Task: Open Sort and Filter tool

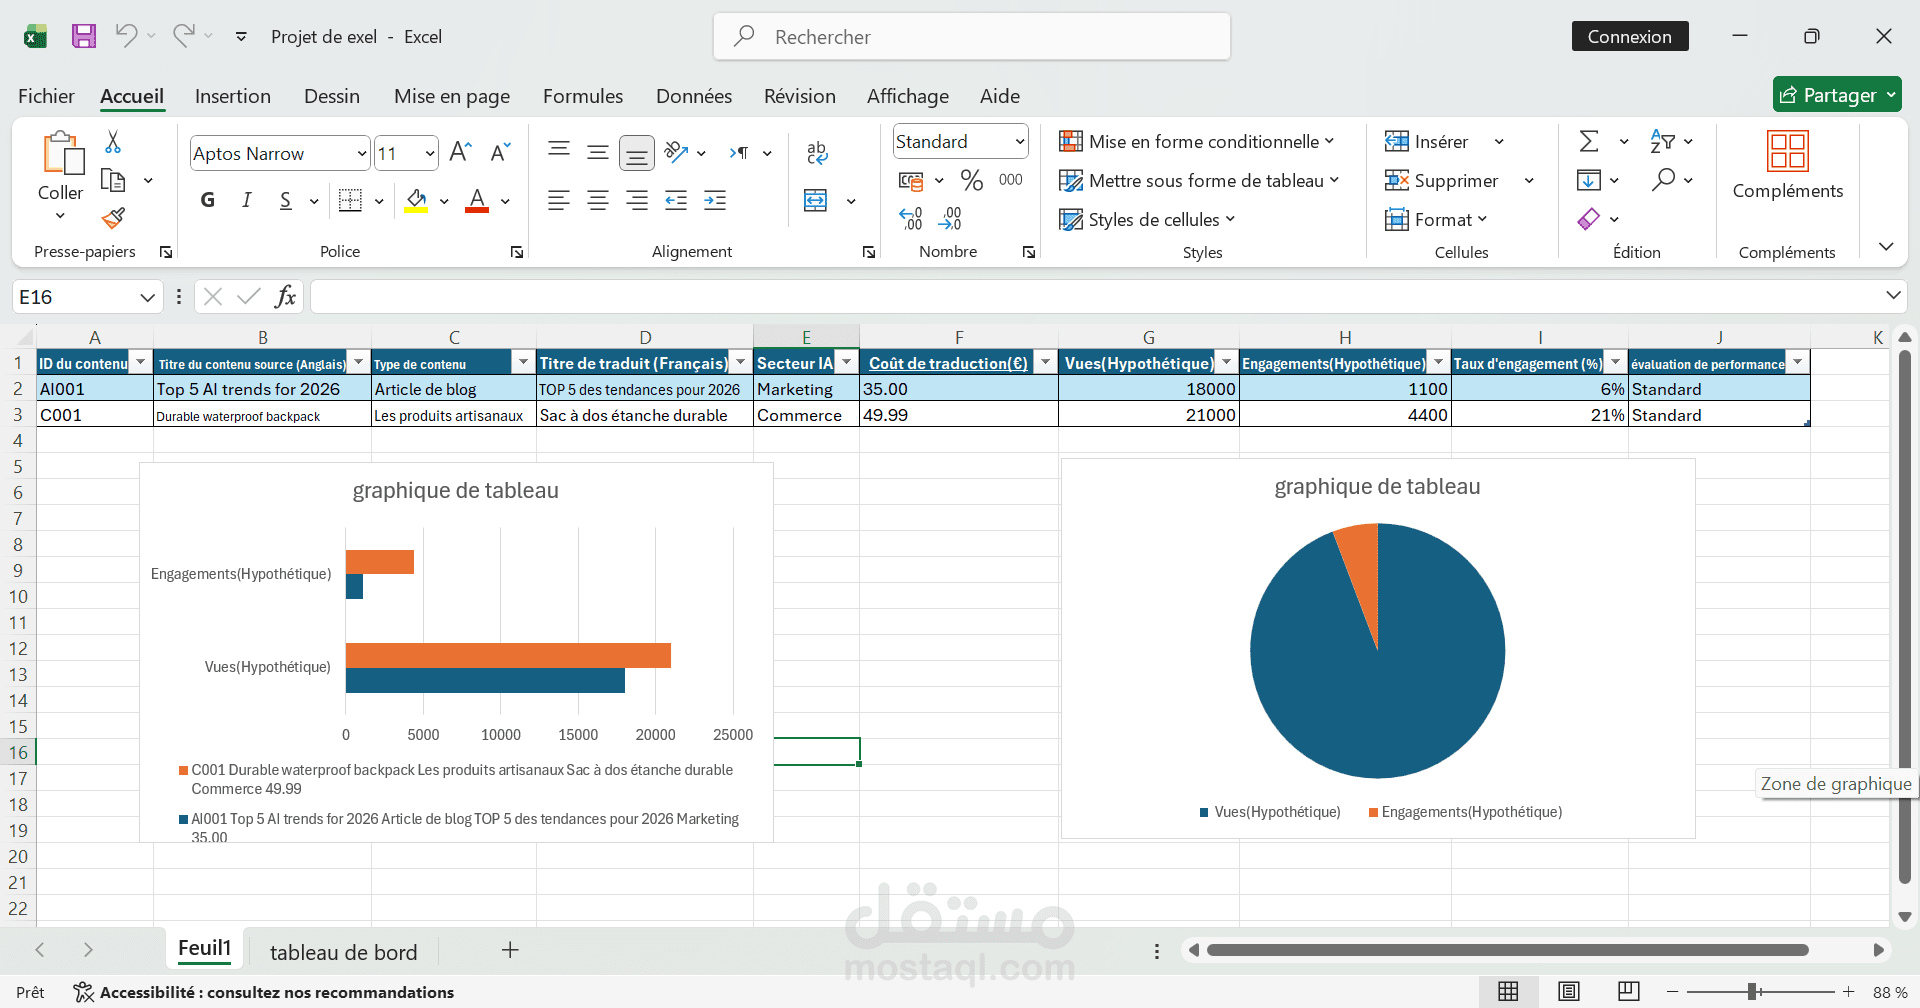Action: pos(1662,141)
